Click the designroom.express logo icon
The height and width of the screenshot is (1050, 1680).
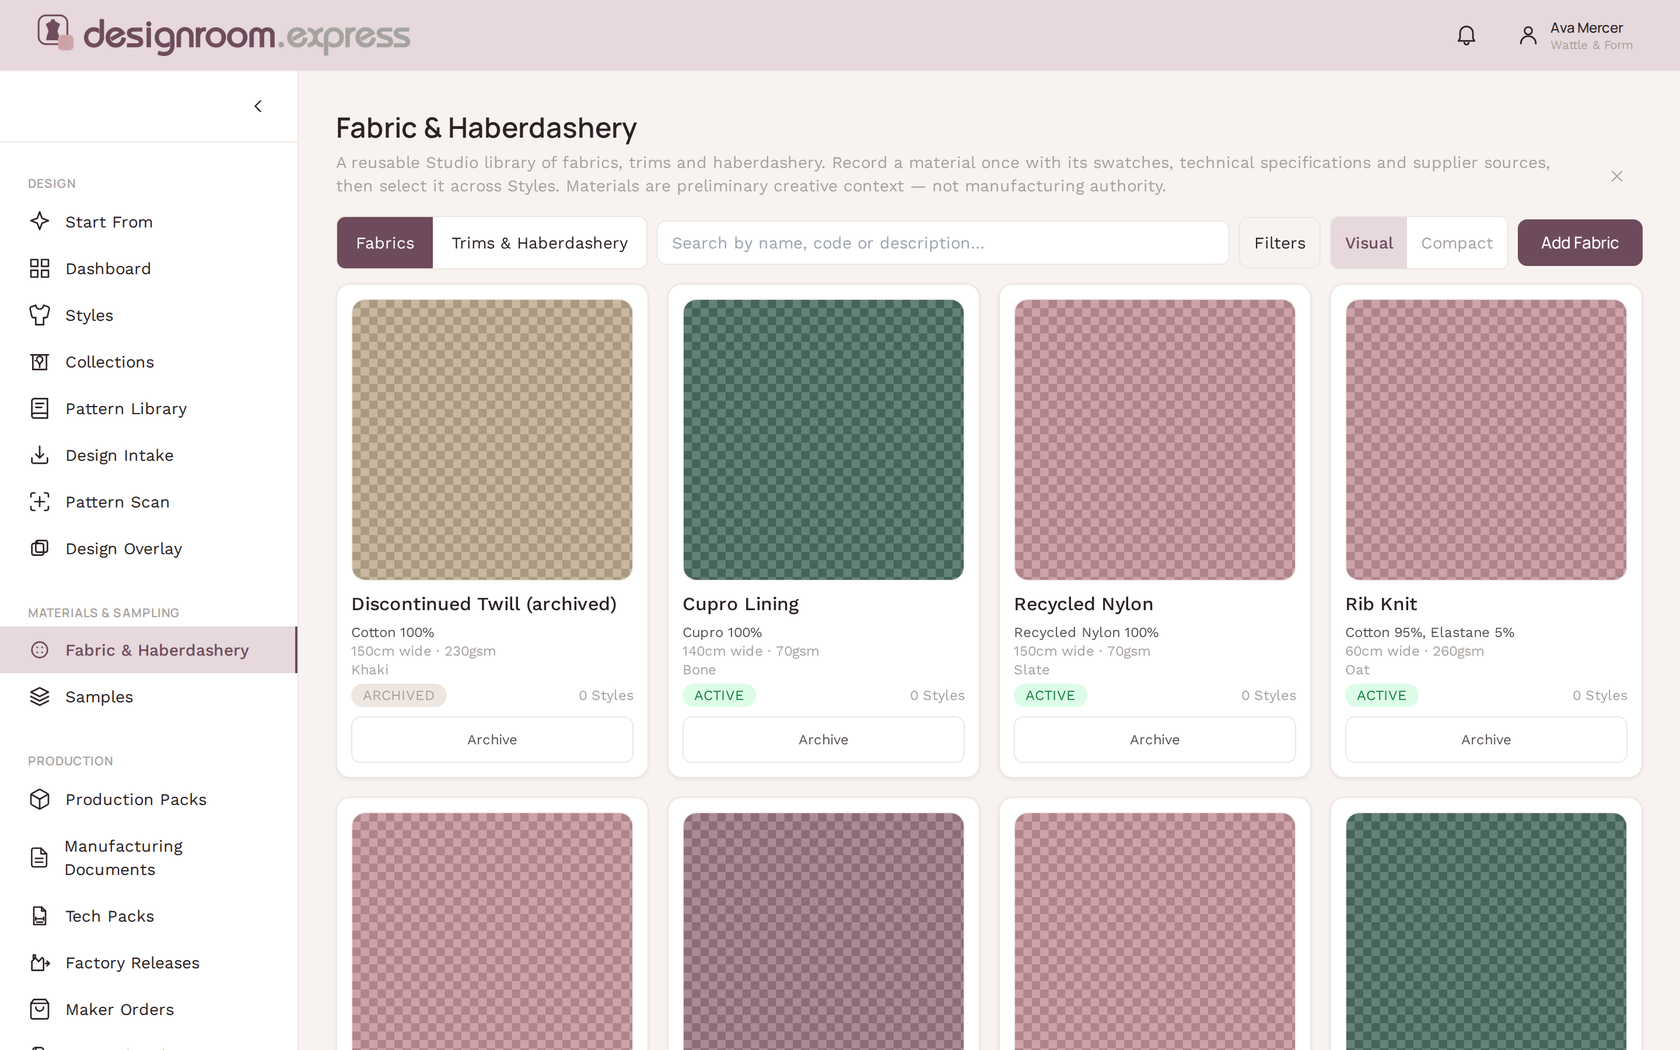tap(55, 32)
